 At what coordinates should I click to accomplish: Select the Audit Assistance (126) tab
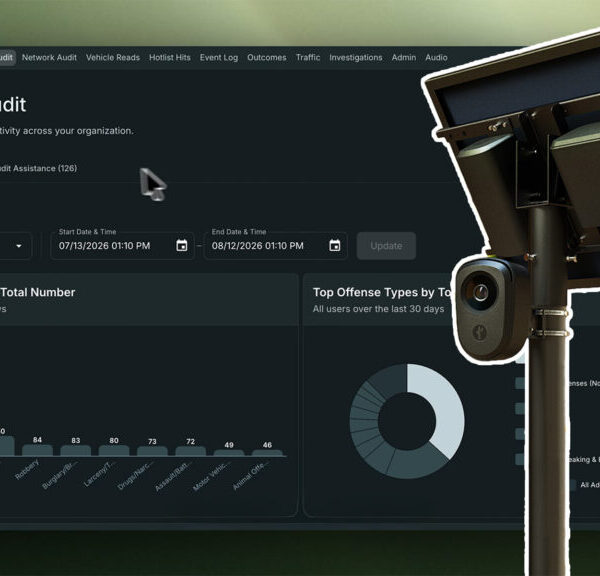(x=38, y=168)
